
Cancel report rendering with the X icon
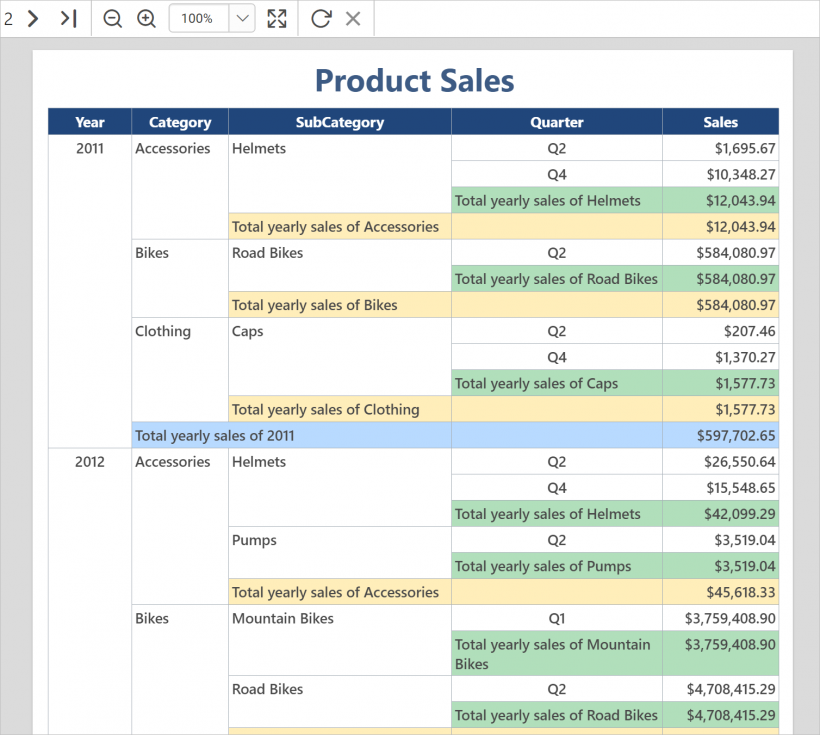point(352,18)
